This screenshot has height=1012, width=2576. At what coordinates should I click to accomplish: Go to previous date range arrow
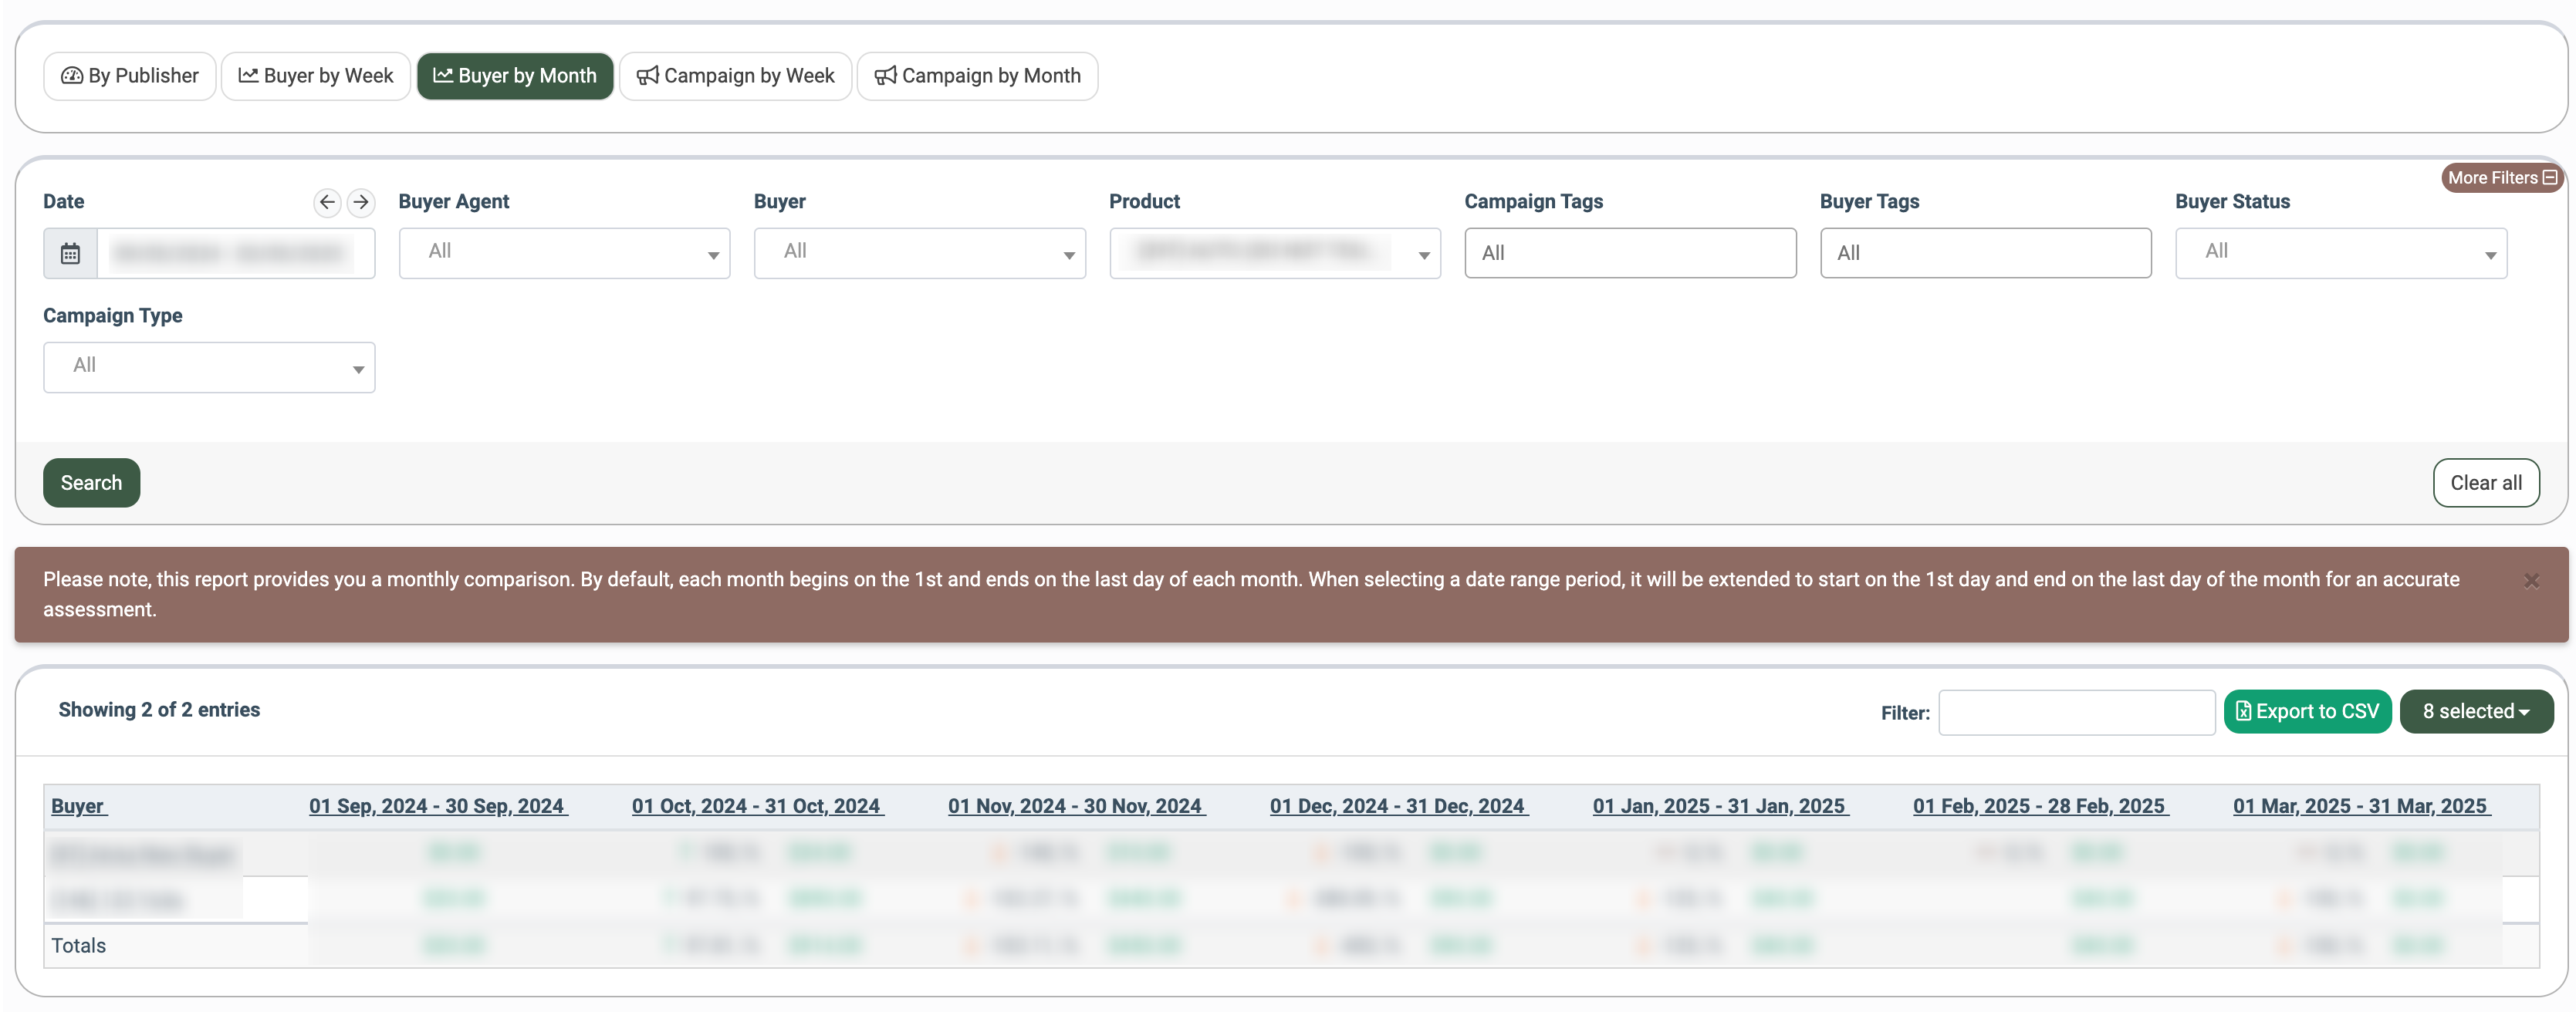pos(327,202)
